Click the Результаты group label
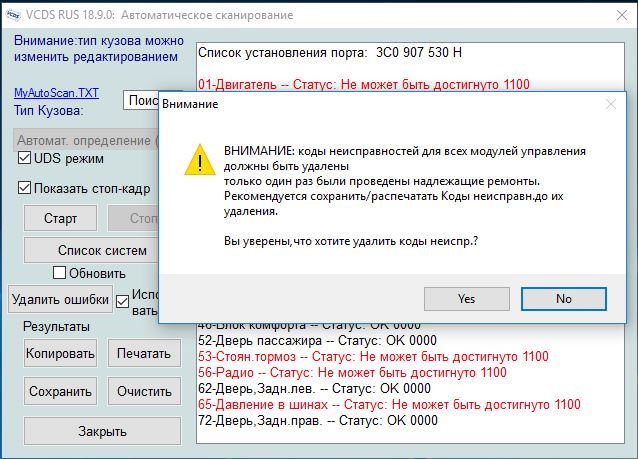The width and height of the screenshot is (638, 459). [56, 326]
